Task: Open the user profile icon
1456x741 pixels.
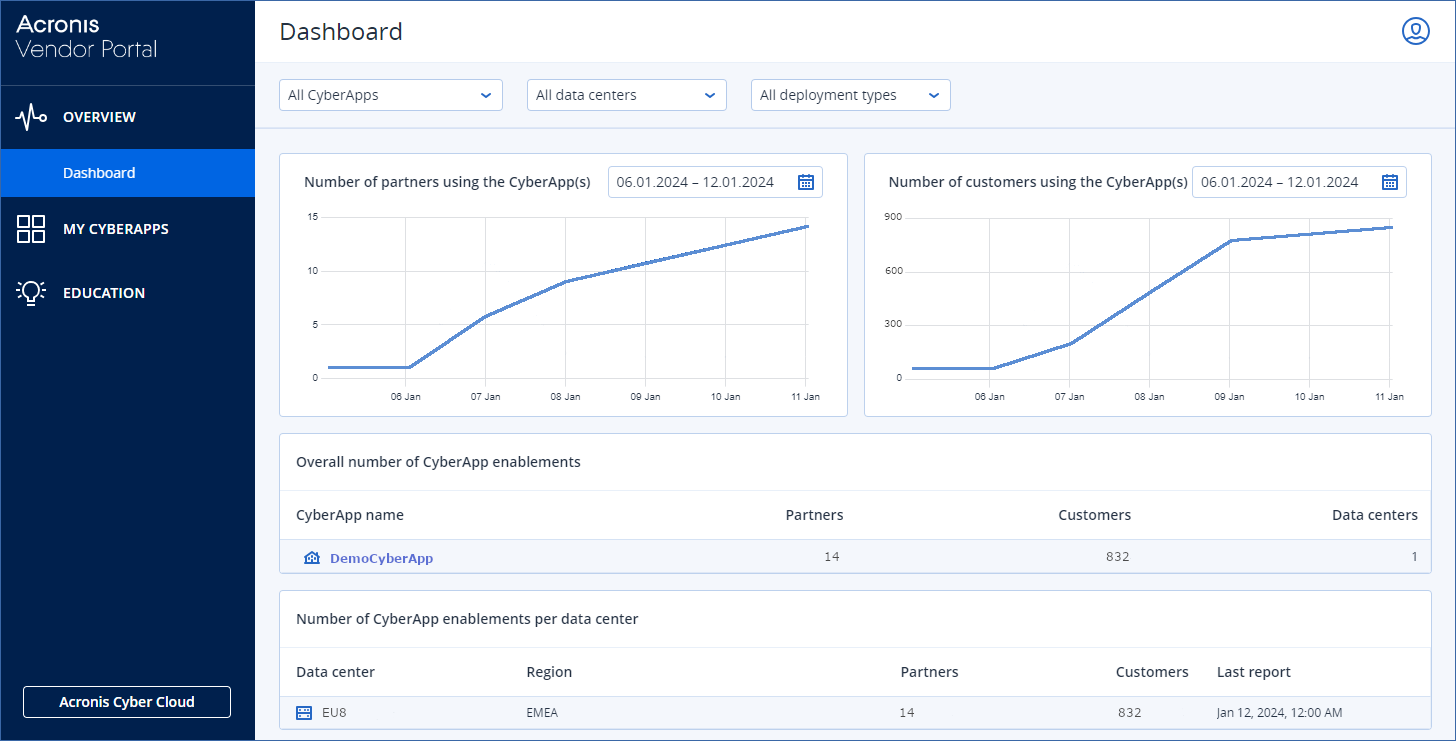Action: [1415, 31]
